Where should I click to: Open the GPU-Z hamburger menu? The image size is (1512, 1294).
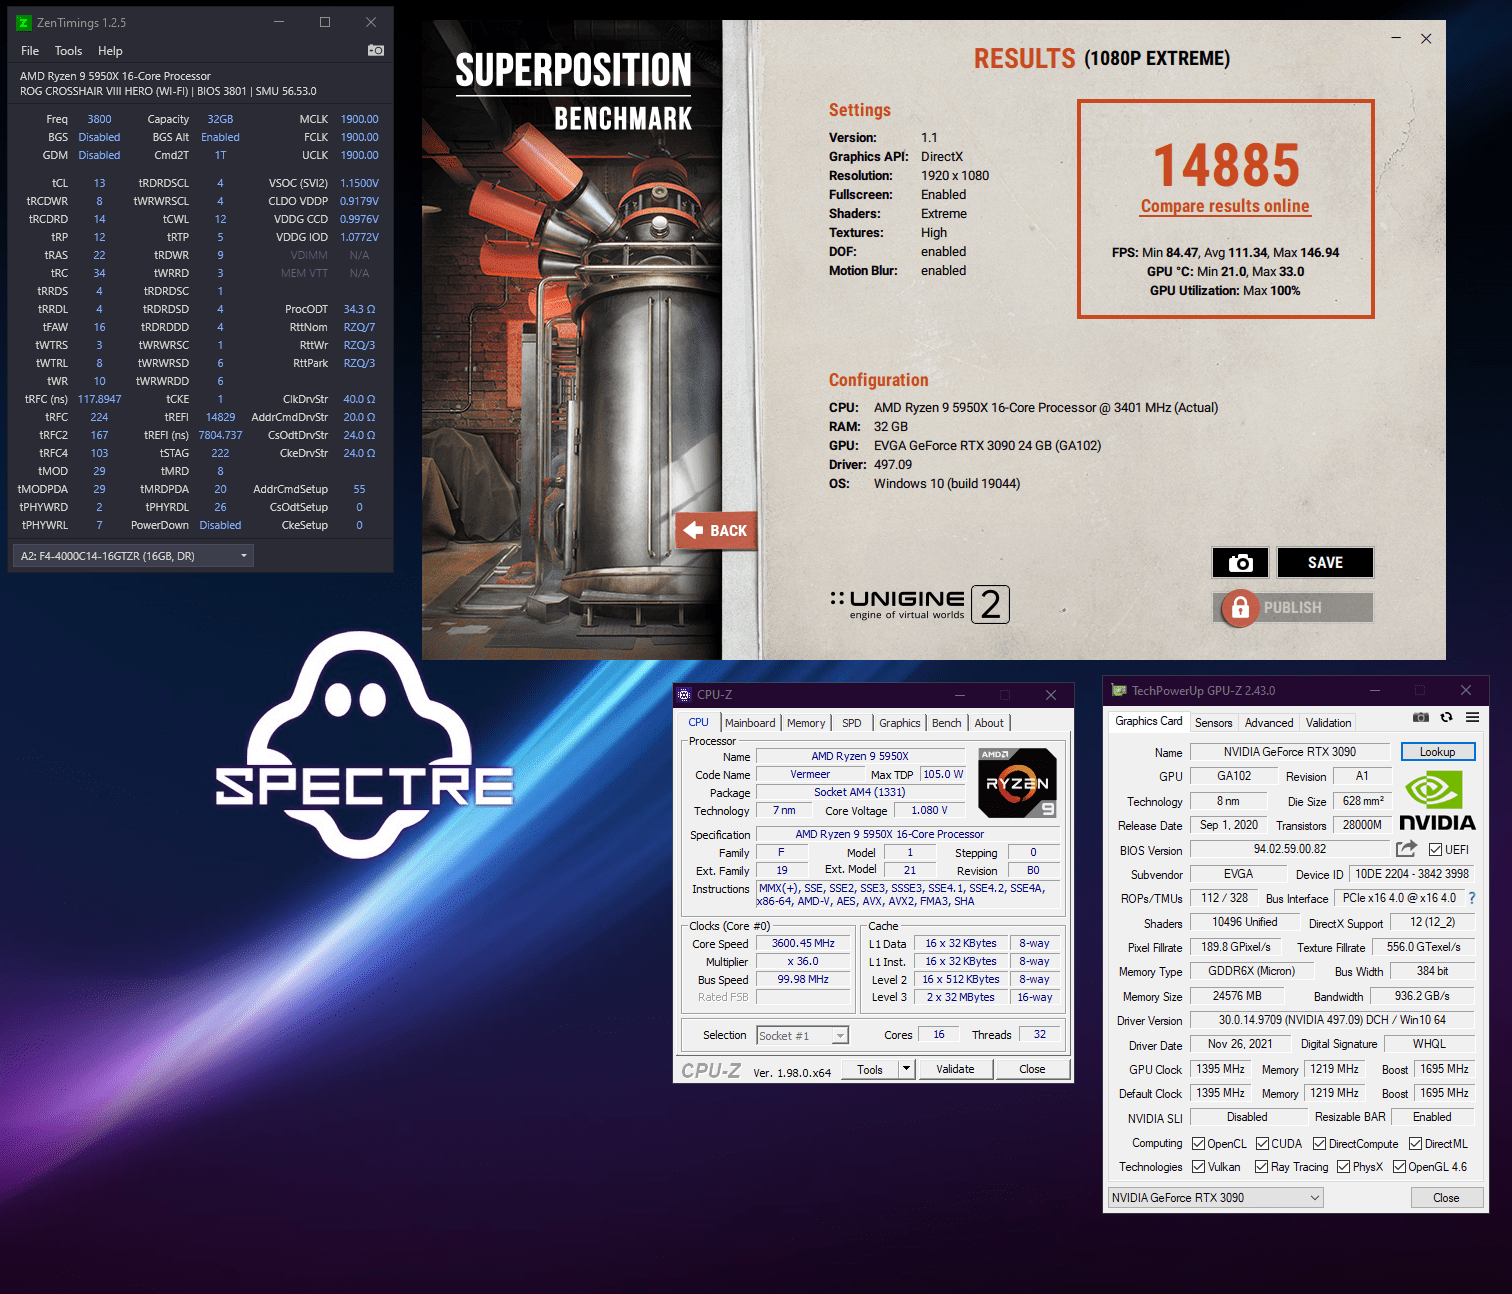(1473, 717)
